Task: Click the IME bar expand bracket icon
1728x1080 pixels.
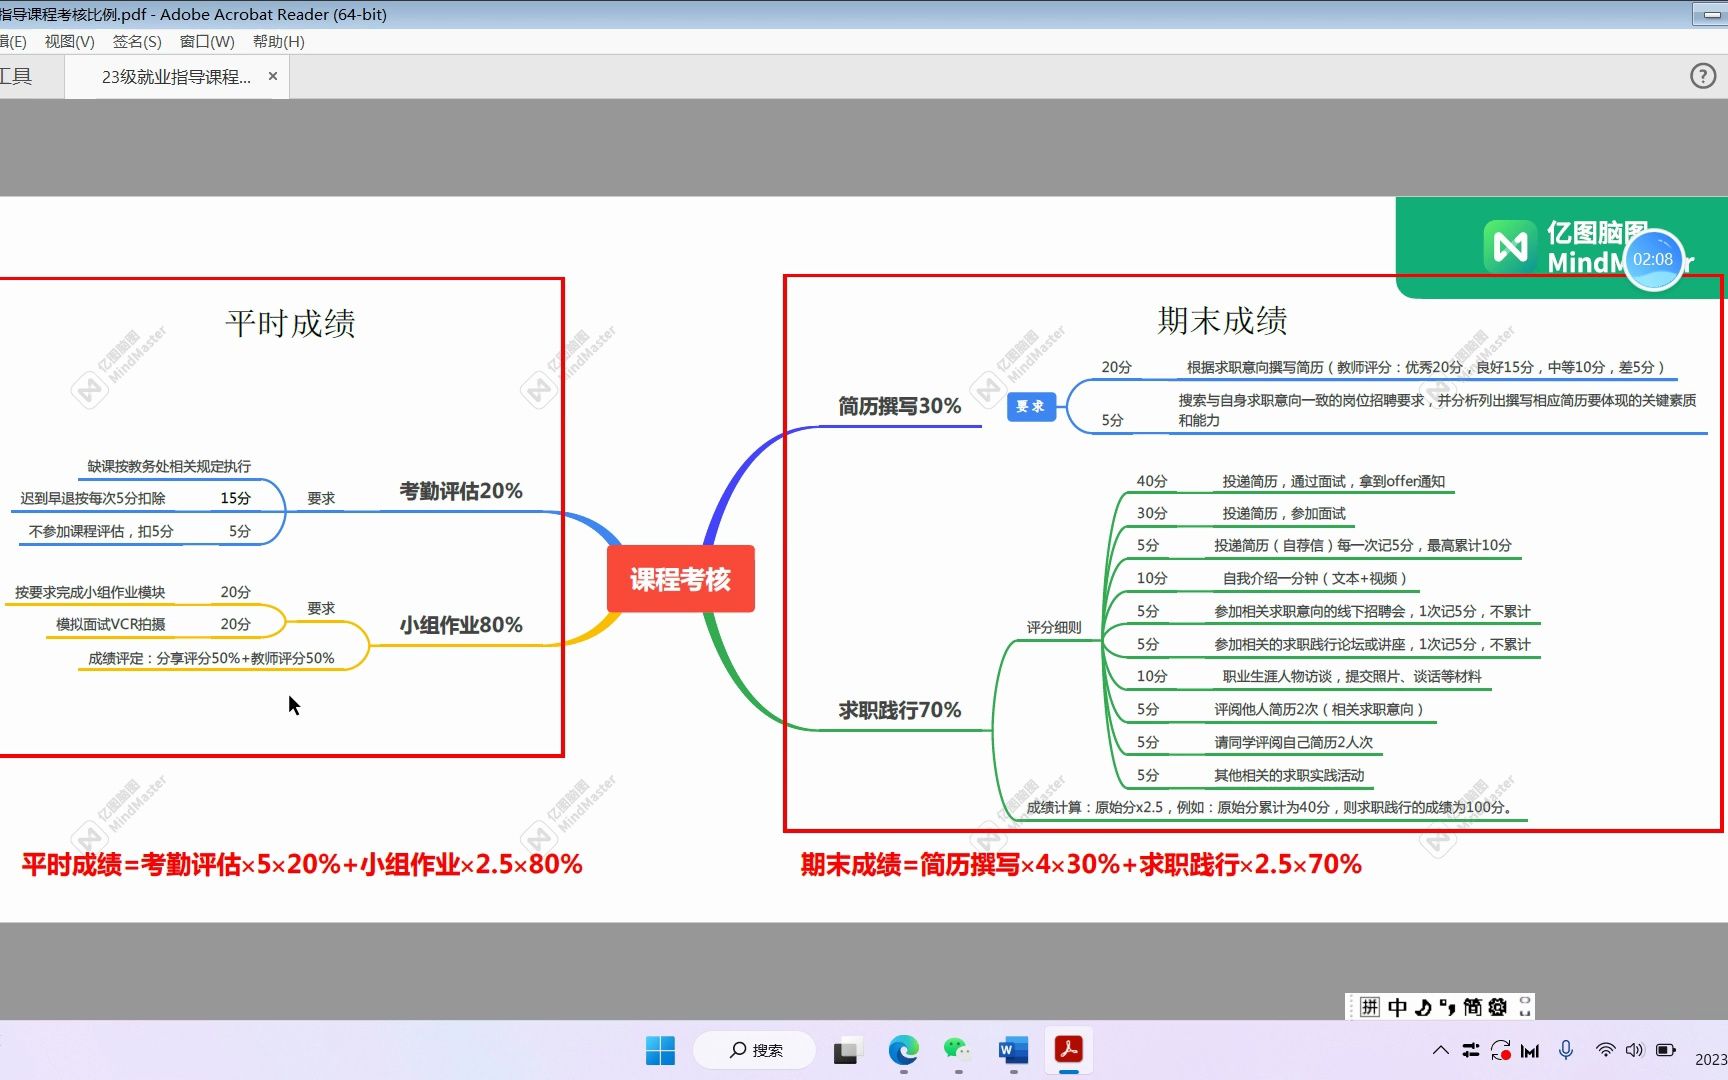Action: [x=1525, y=1007]
